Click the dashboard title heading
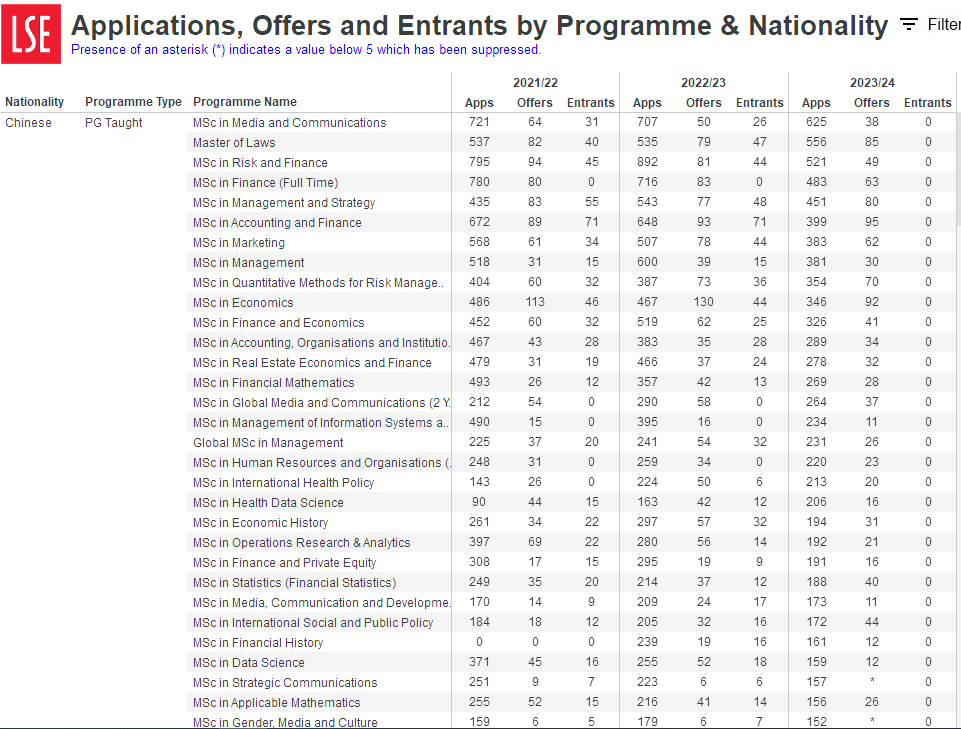This screenshot has height=729, width=961. [x=479, y=26]
